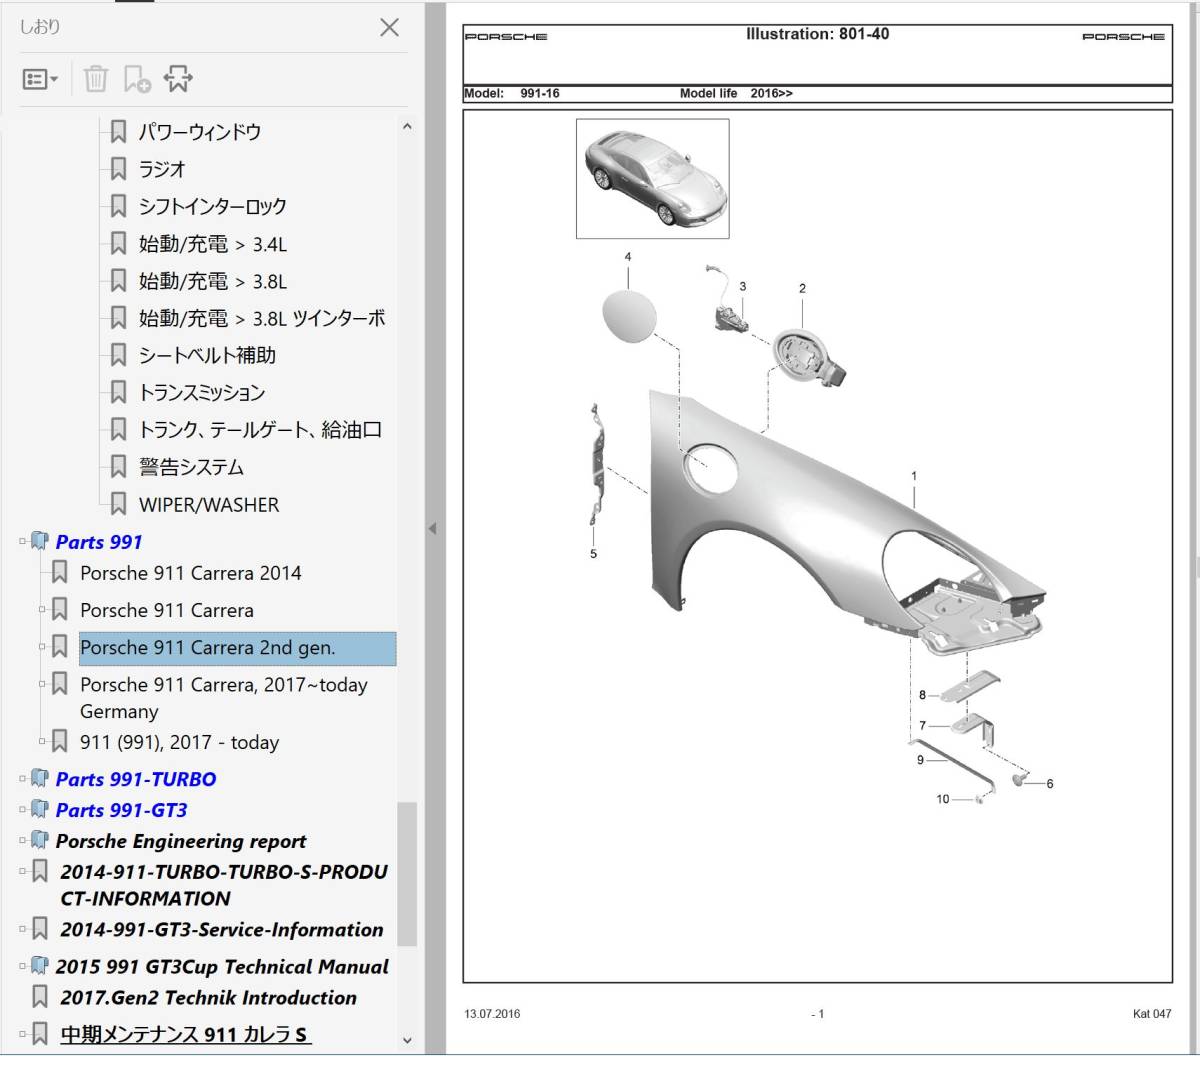Click the Parts 991 bookmark link

(99, 542)
